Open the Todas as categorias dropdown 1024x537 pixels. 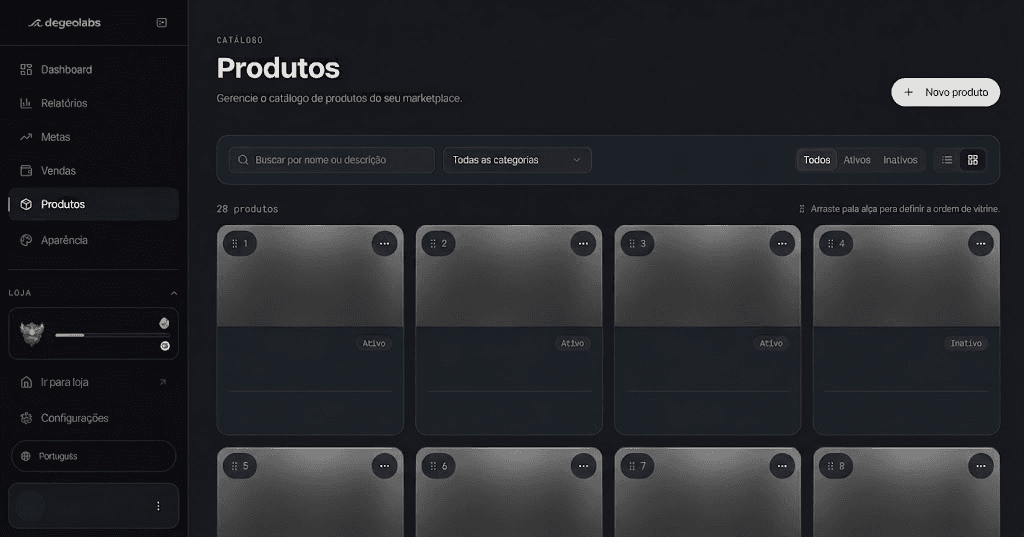(517, 160)
